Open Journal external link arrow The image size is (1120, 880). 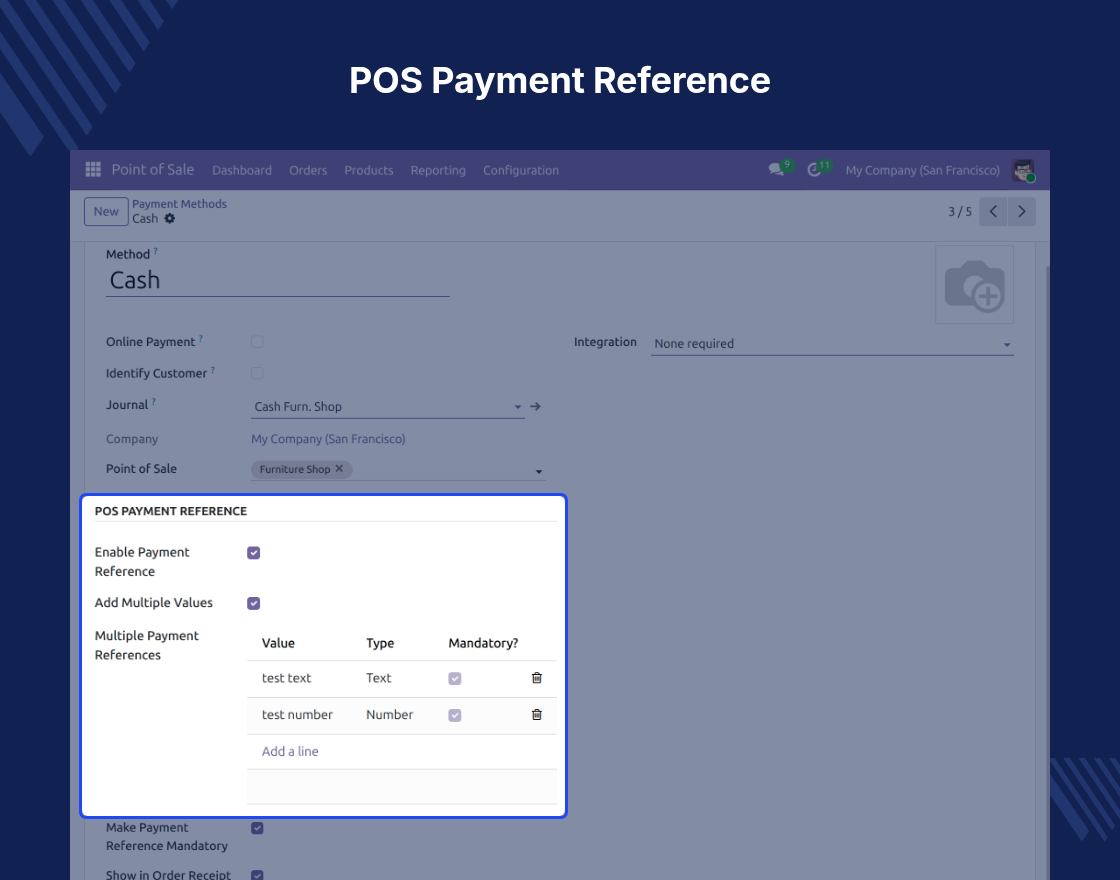click(x=536, y=406)
